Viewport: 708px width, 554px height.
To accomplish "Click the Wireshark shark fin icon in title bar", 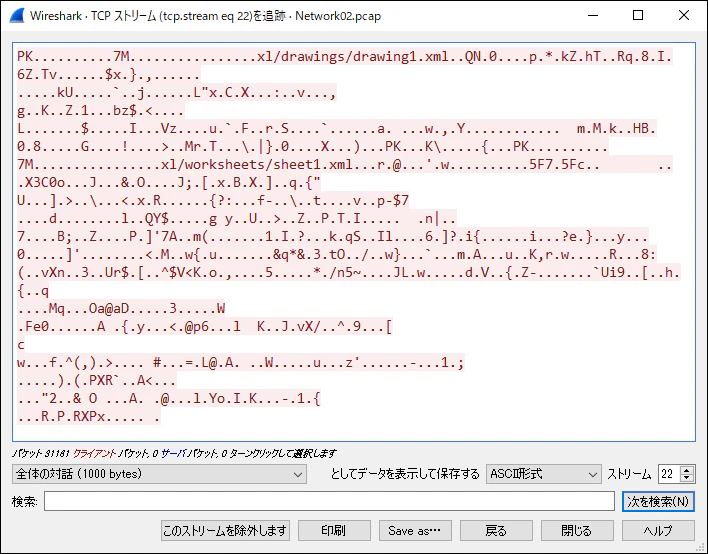I will [x=17, y=16].
